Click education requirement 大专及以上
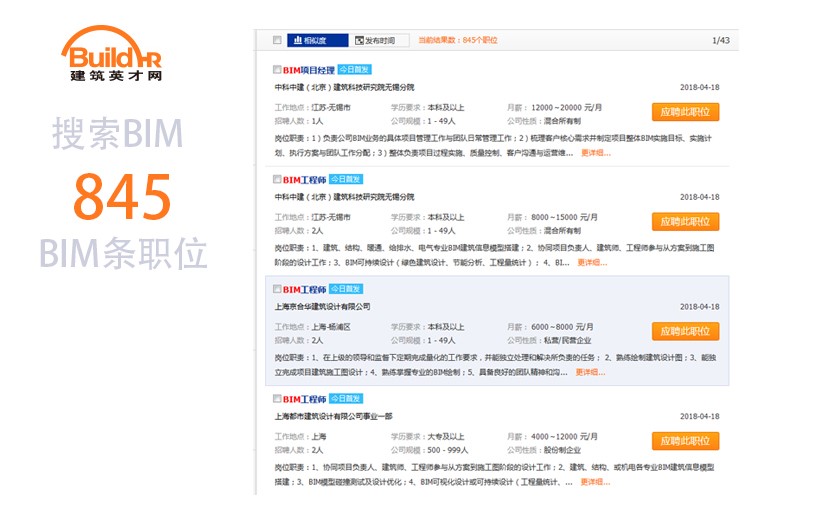 [446, 437]
